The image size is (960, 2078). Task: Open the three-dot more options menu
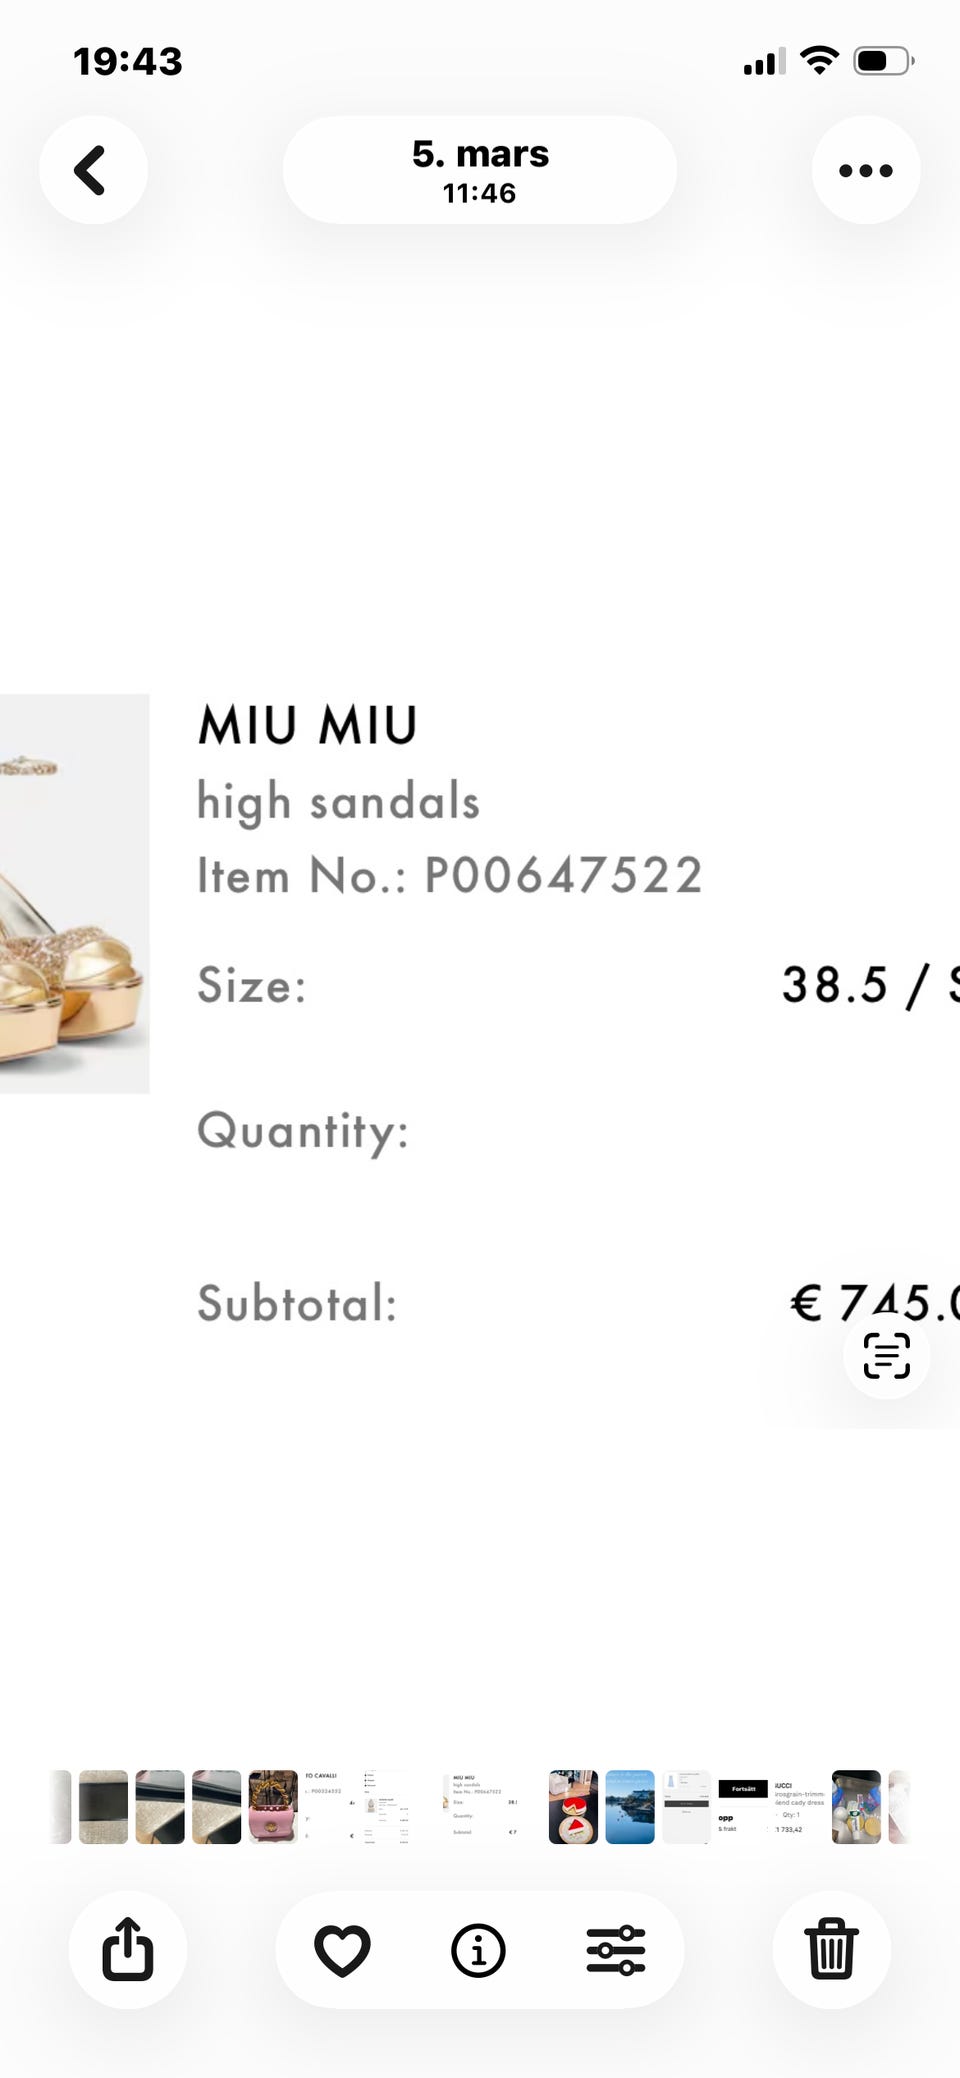tap(865, 170)
